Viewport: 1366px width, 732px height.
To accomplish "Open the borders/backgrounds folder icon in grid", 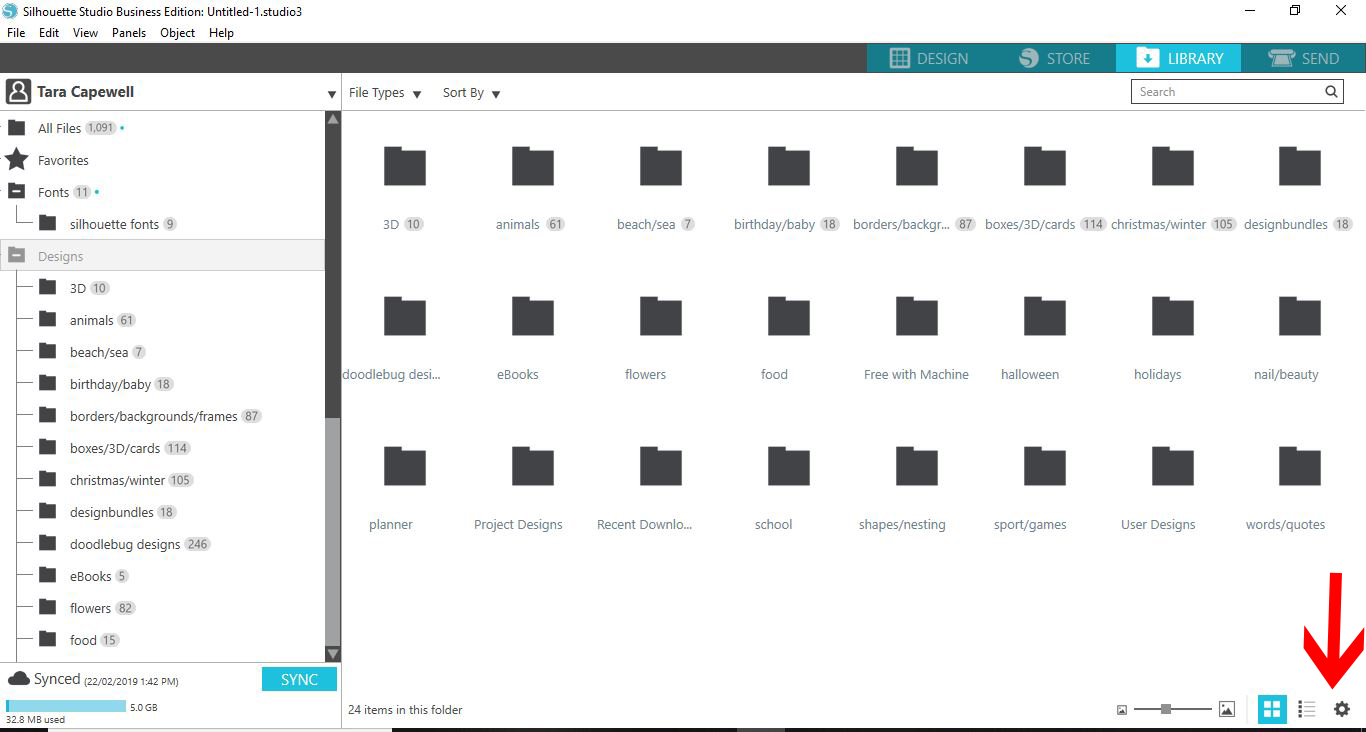I will tap(917, 166).
